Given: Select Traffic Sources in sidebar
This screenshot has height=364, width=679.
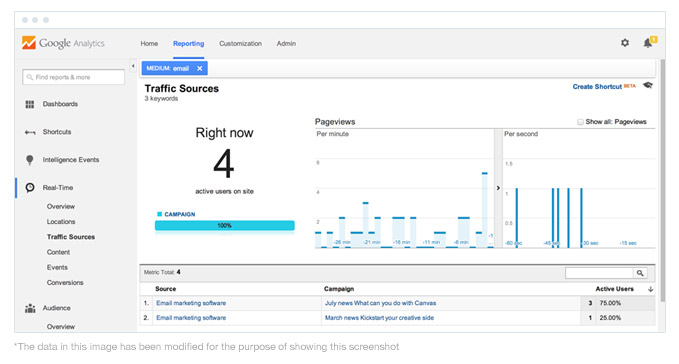Looking at the screenshot, I should (71, 237).
